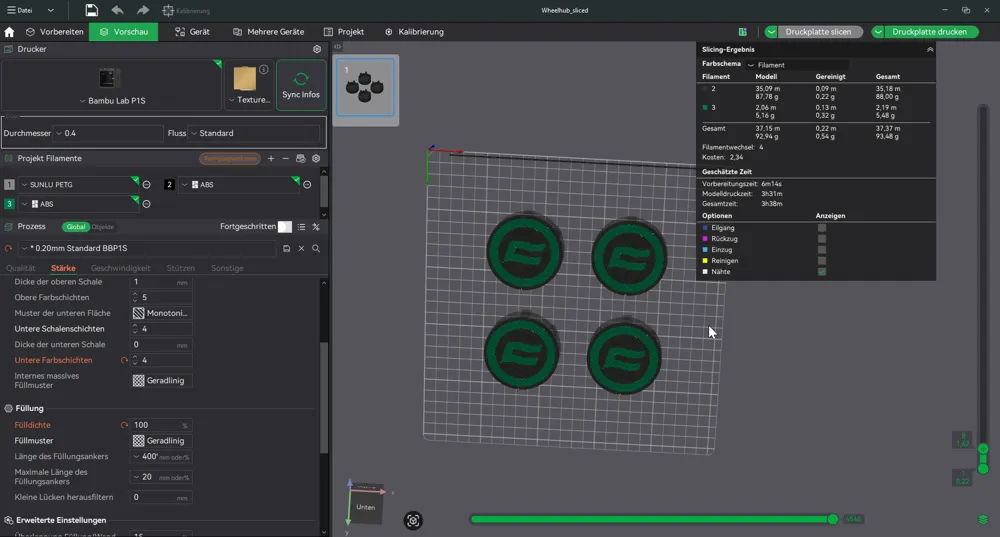1000x537 pixels.
Task: Open filament 3 ABS dropdown
Action: coord(78,204)
